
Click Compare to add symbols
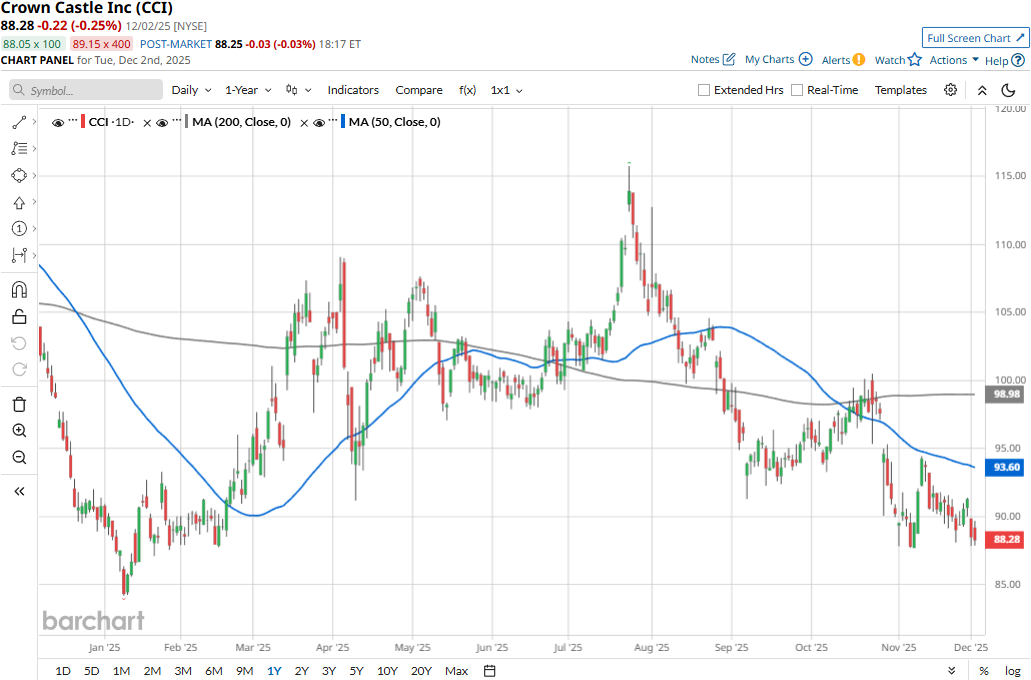(x=419, y=90)
